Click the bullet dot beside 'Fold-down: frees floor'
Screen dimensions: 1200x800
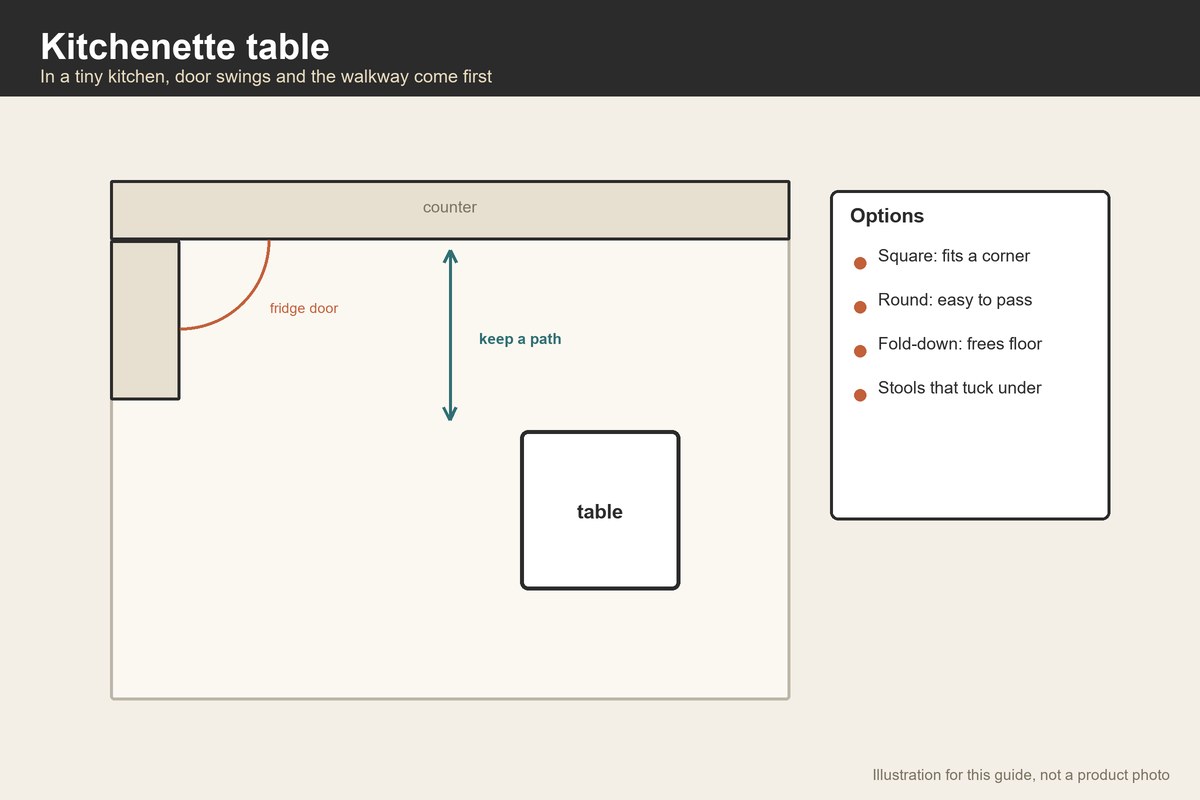tap(859, 351)
